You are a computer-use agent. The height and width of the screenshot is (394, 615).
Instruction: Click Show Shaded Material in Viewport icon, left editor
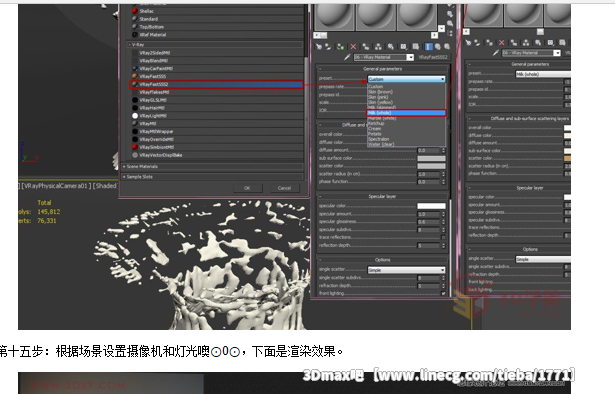click(416, 47)
